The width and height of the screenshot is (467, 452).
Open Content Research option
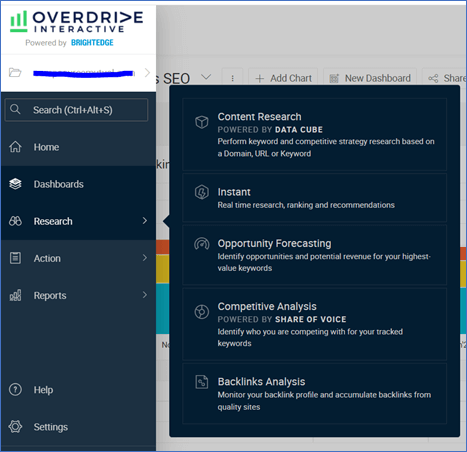314,135
